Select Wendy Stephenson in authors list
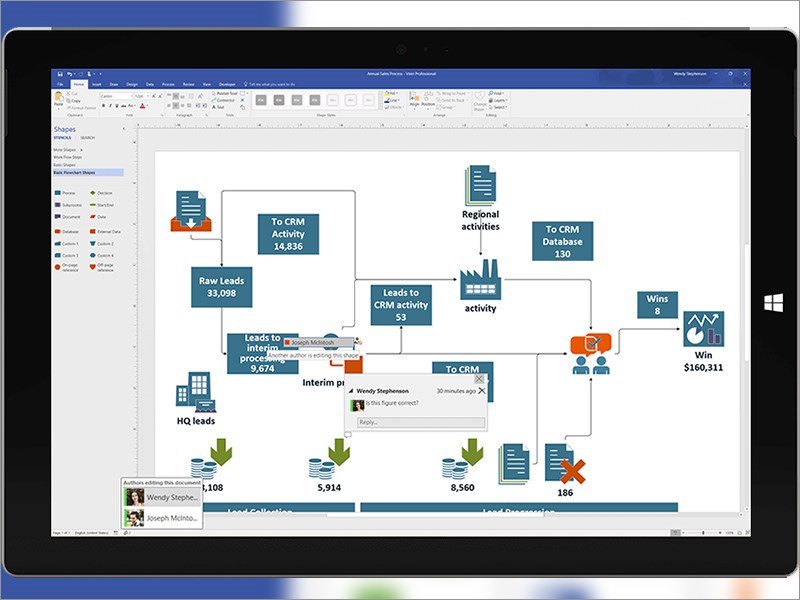800x600 pixels. pos(161,497)
